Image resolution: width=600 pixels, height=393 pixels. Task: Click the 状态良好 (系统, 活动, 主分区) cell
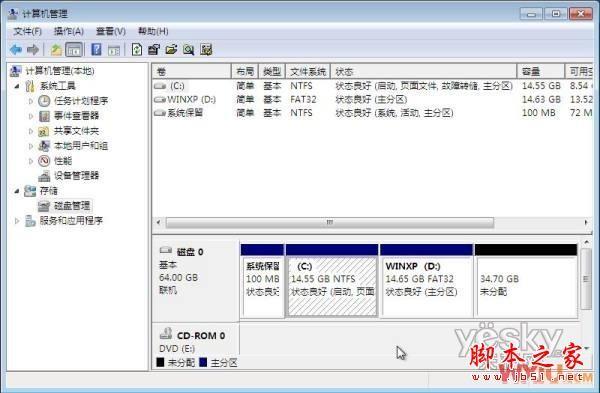click(394, 113)
